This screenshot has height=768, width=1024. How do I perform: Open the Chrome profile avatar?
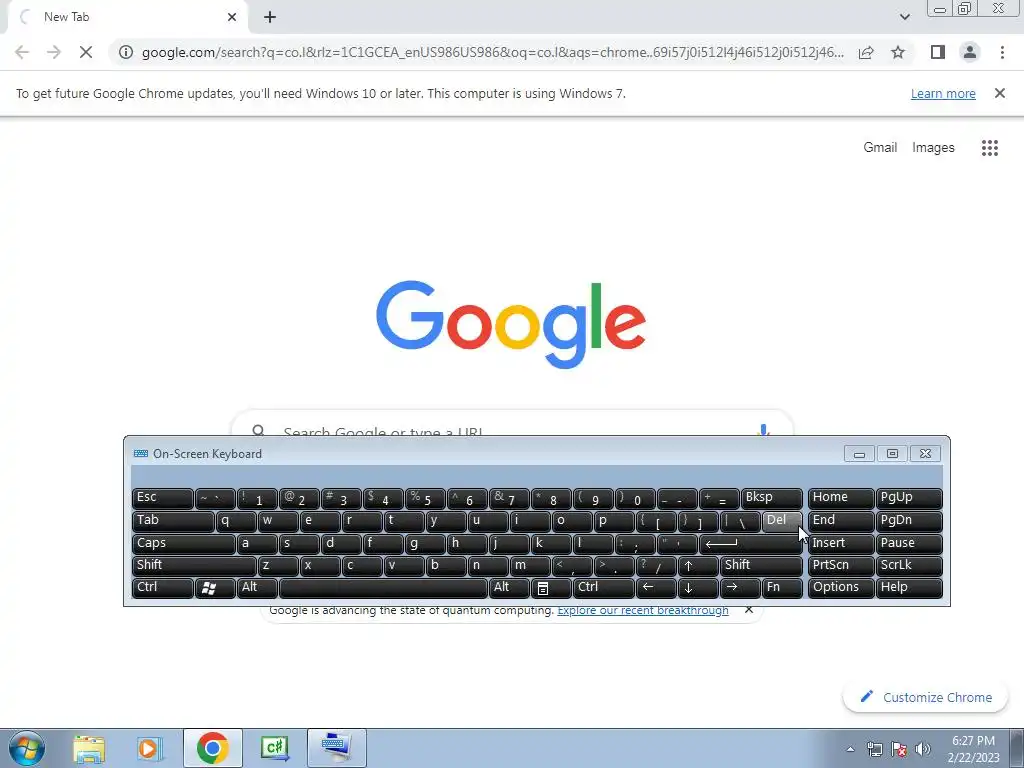click(x=970, y=52)
